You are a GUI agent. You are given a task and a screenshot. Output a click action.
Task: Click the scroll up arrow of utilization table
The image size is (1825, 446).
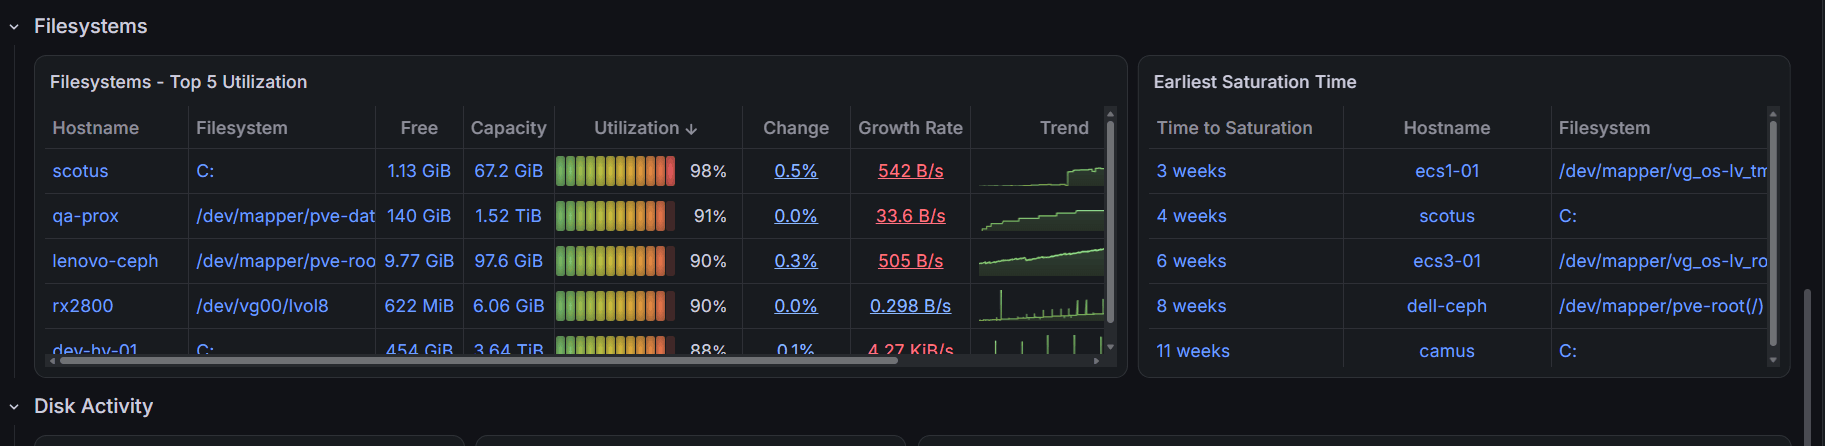(1110, 112)
